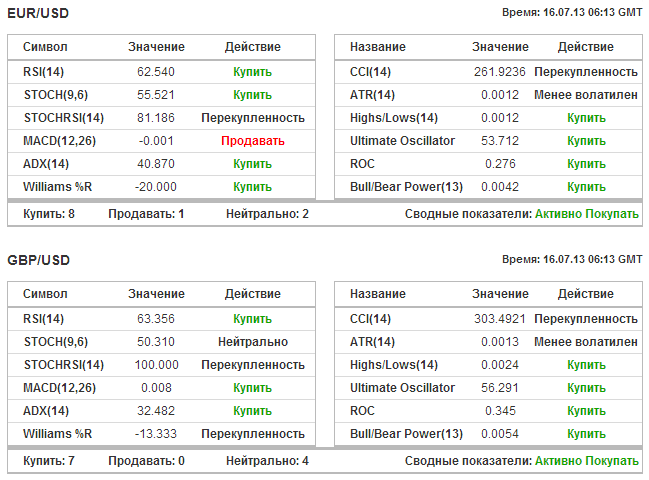649x480 pixels.
Task: Click the CCI value 303.4921
Action: point(497,319)
